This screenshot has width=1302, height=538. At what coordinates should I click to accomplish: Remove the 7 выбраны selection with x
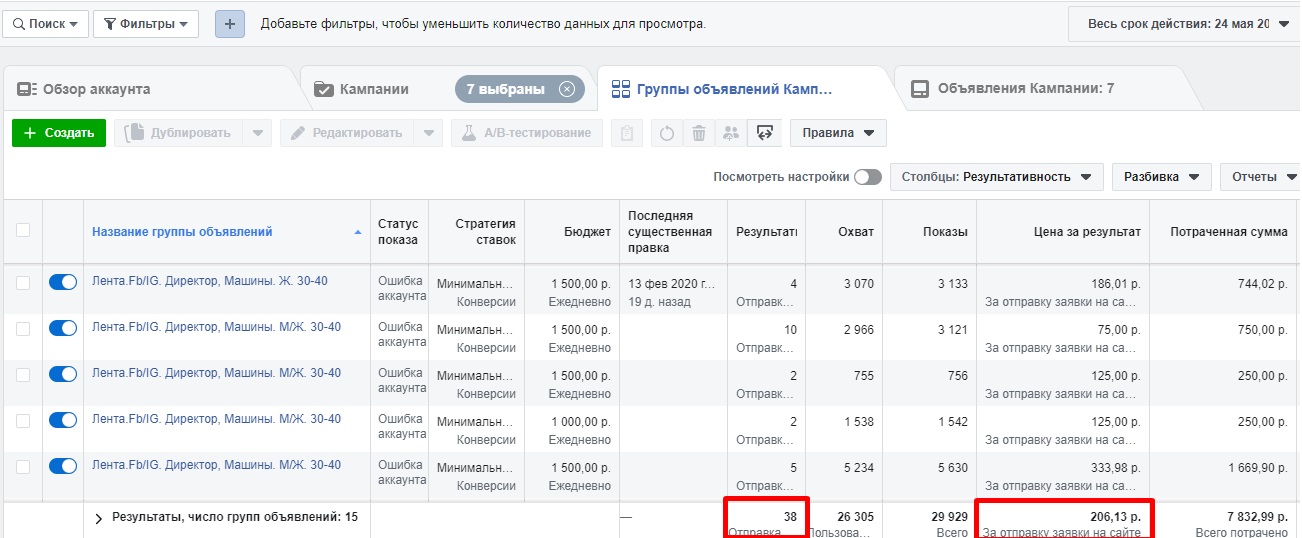pyautogui.click(x=567, y=89)
